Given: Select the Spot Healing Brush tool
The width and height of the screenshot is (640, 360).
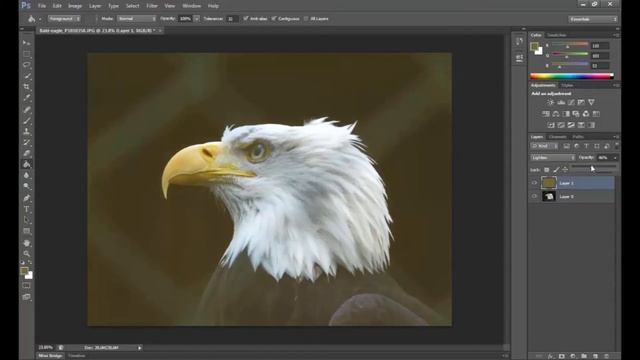Looking at the screenshot, I should (x=27, y=109).
